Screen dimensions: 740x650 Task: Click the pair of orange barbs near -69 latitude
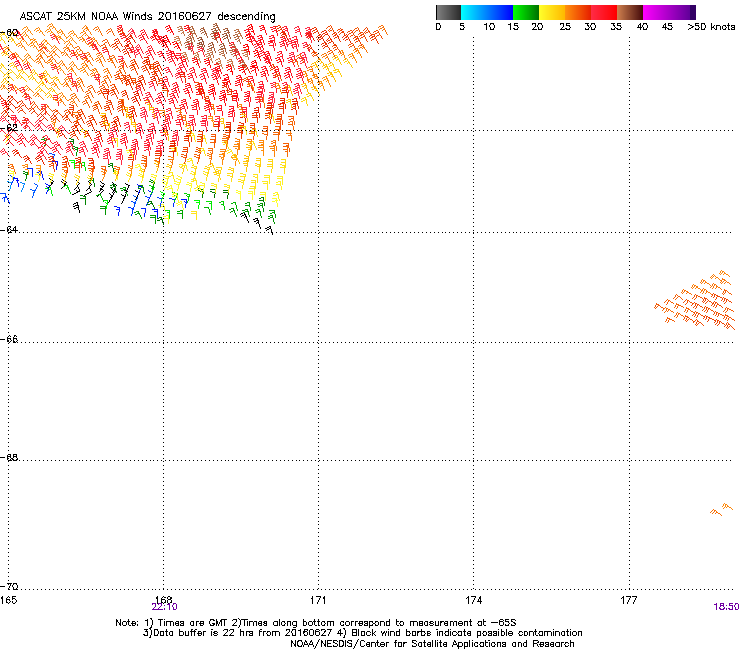pos(722,509)
